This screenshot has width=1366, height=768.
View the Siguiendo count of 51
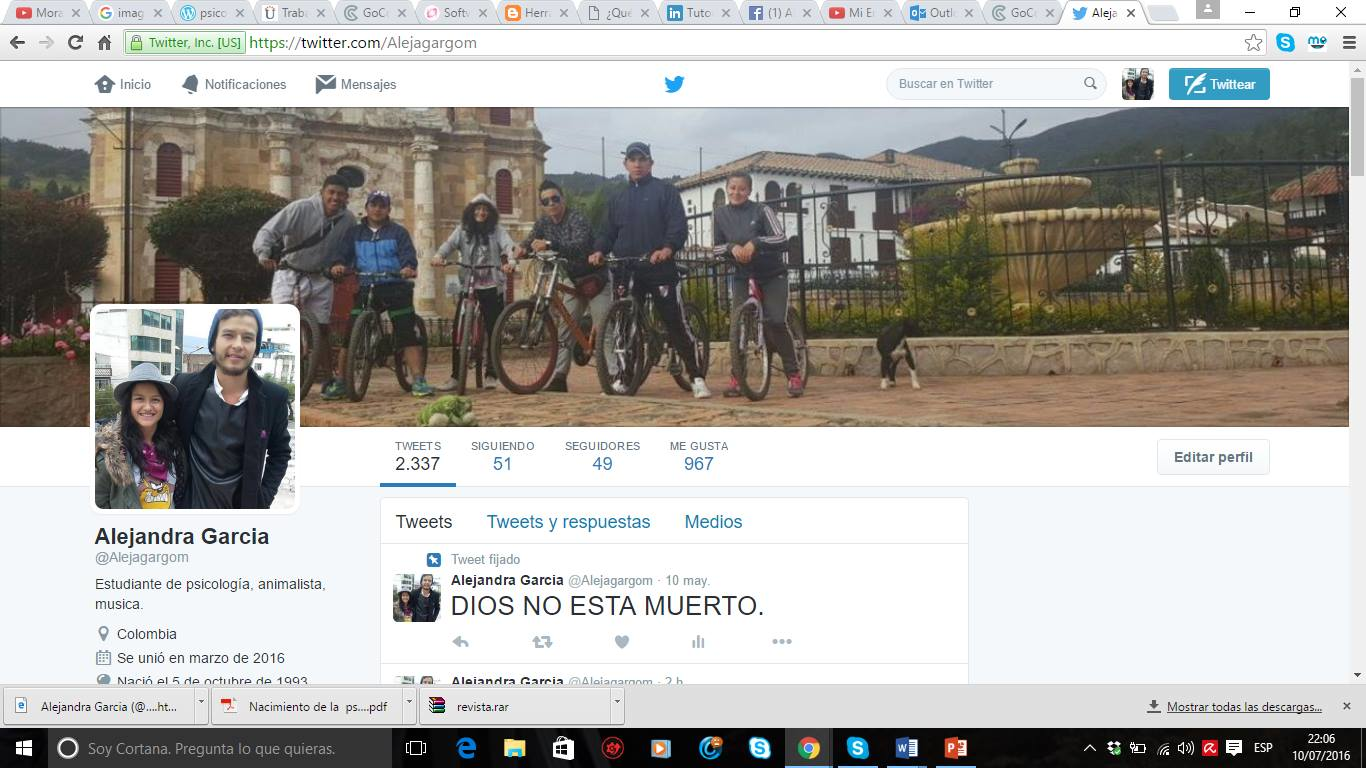tap(502, 456)
